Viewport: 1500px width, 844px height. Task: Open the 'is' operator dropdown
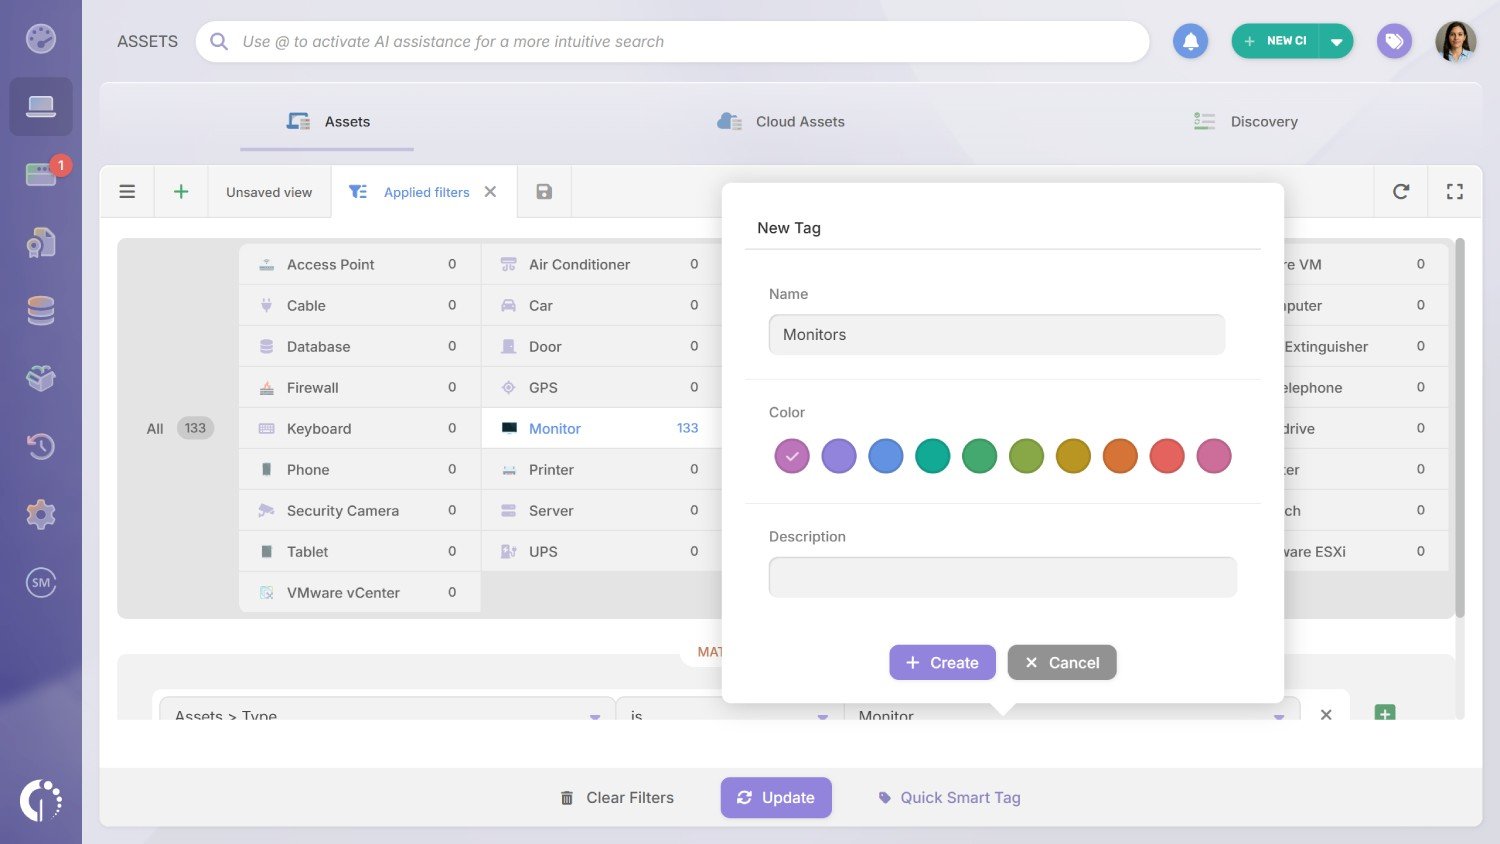(x=822, y=716)
